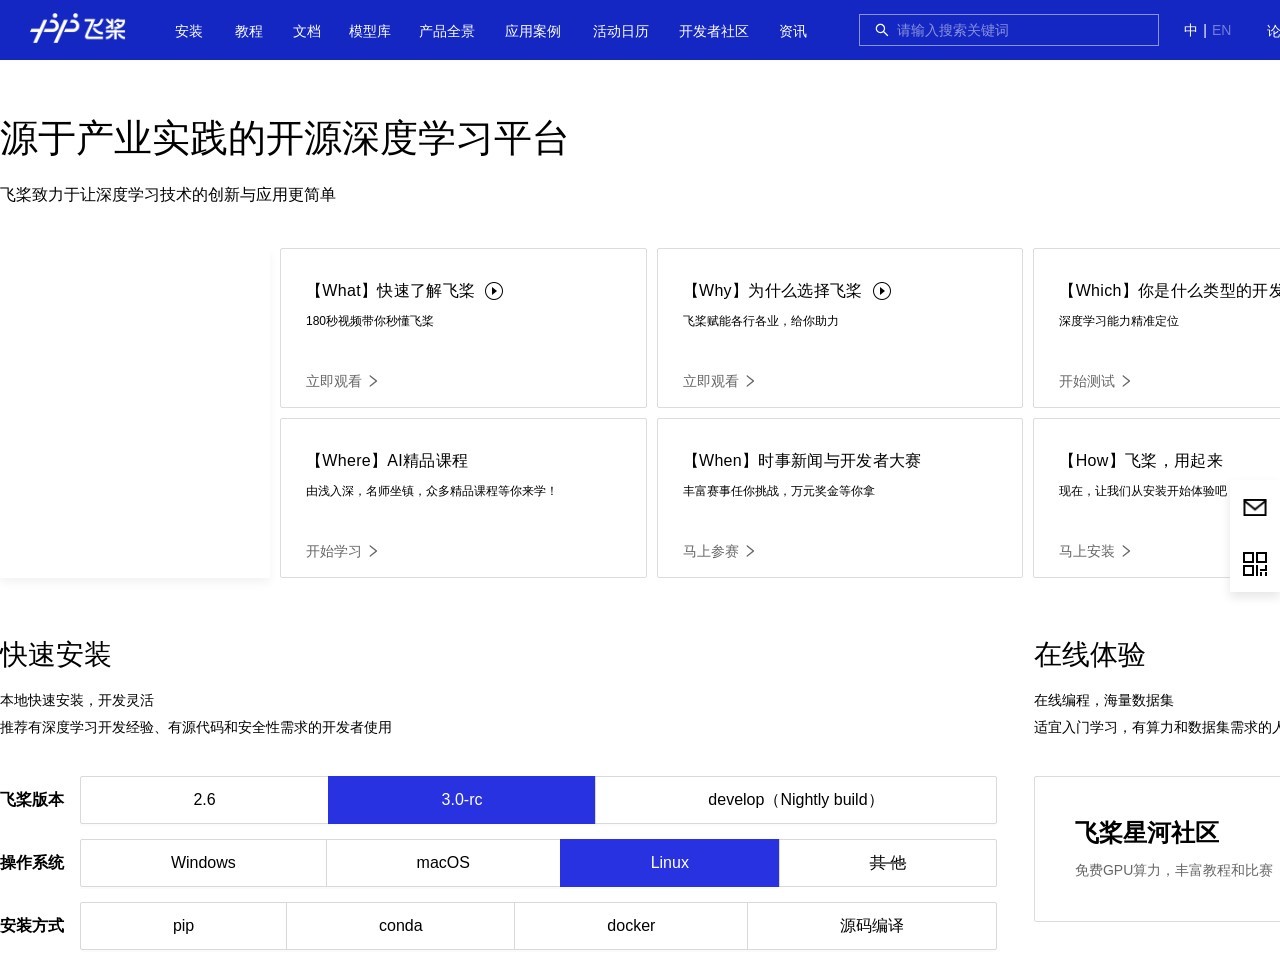Click the search keyword input field

[x=1009, y=30]
